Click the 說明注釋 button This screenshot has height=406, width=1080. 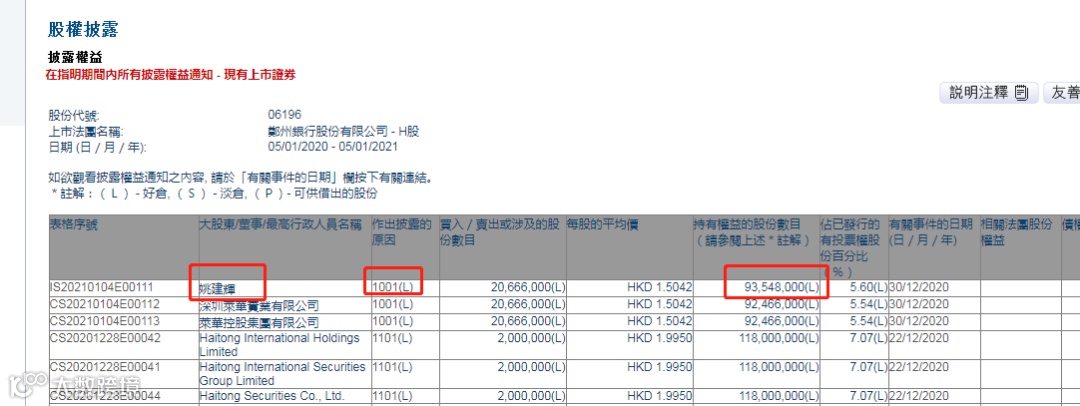[x=989, y=93]
